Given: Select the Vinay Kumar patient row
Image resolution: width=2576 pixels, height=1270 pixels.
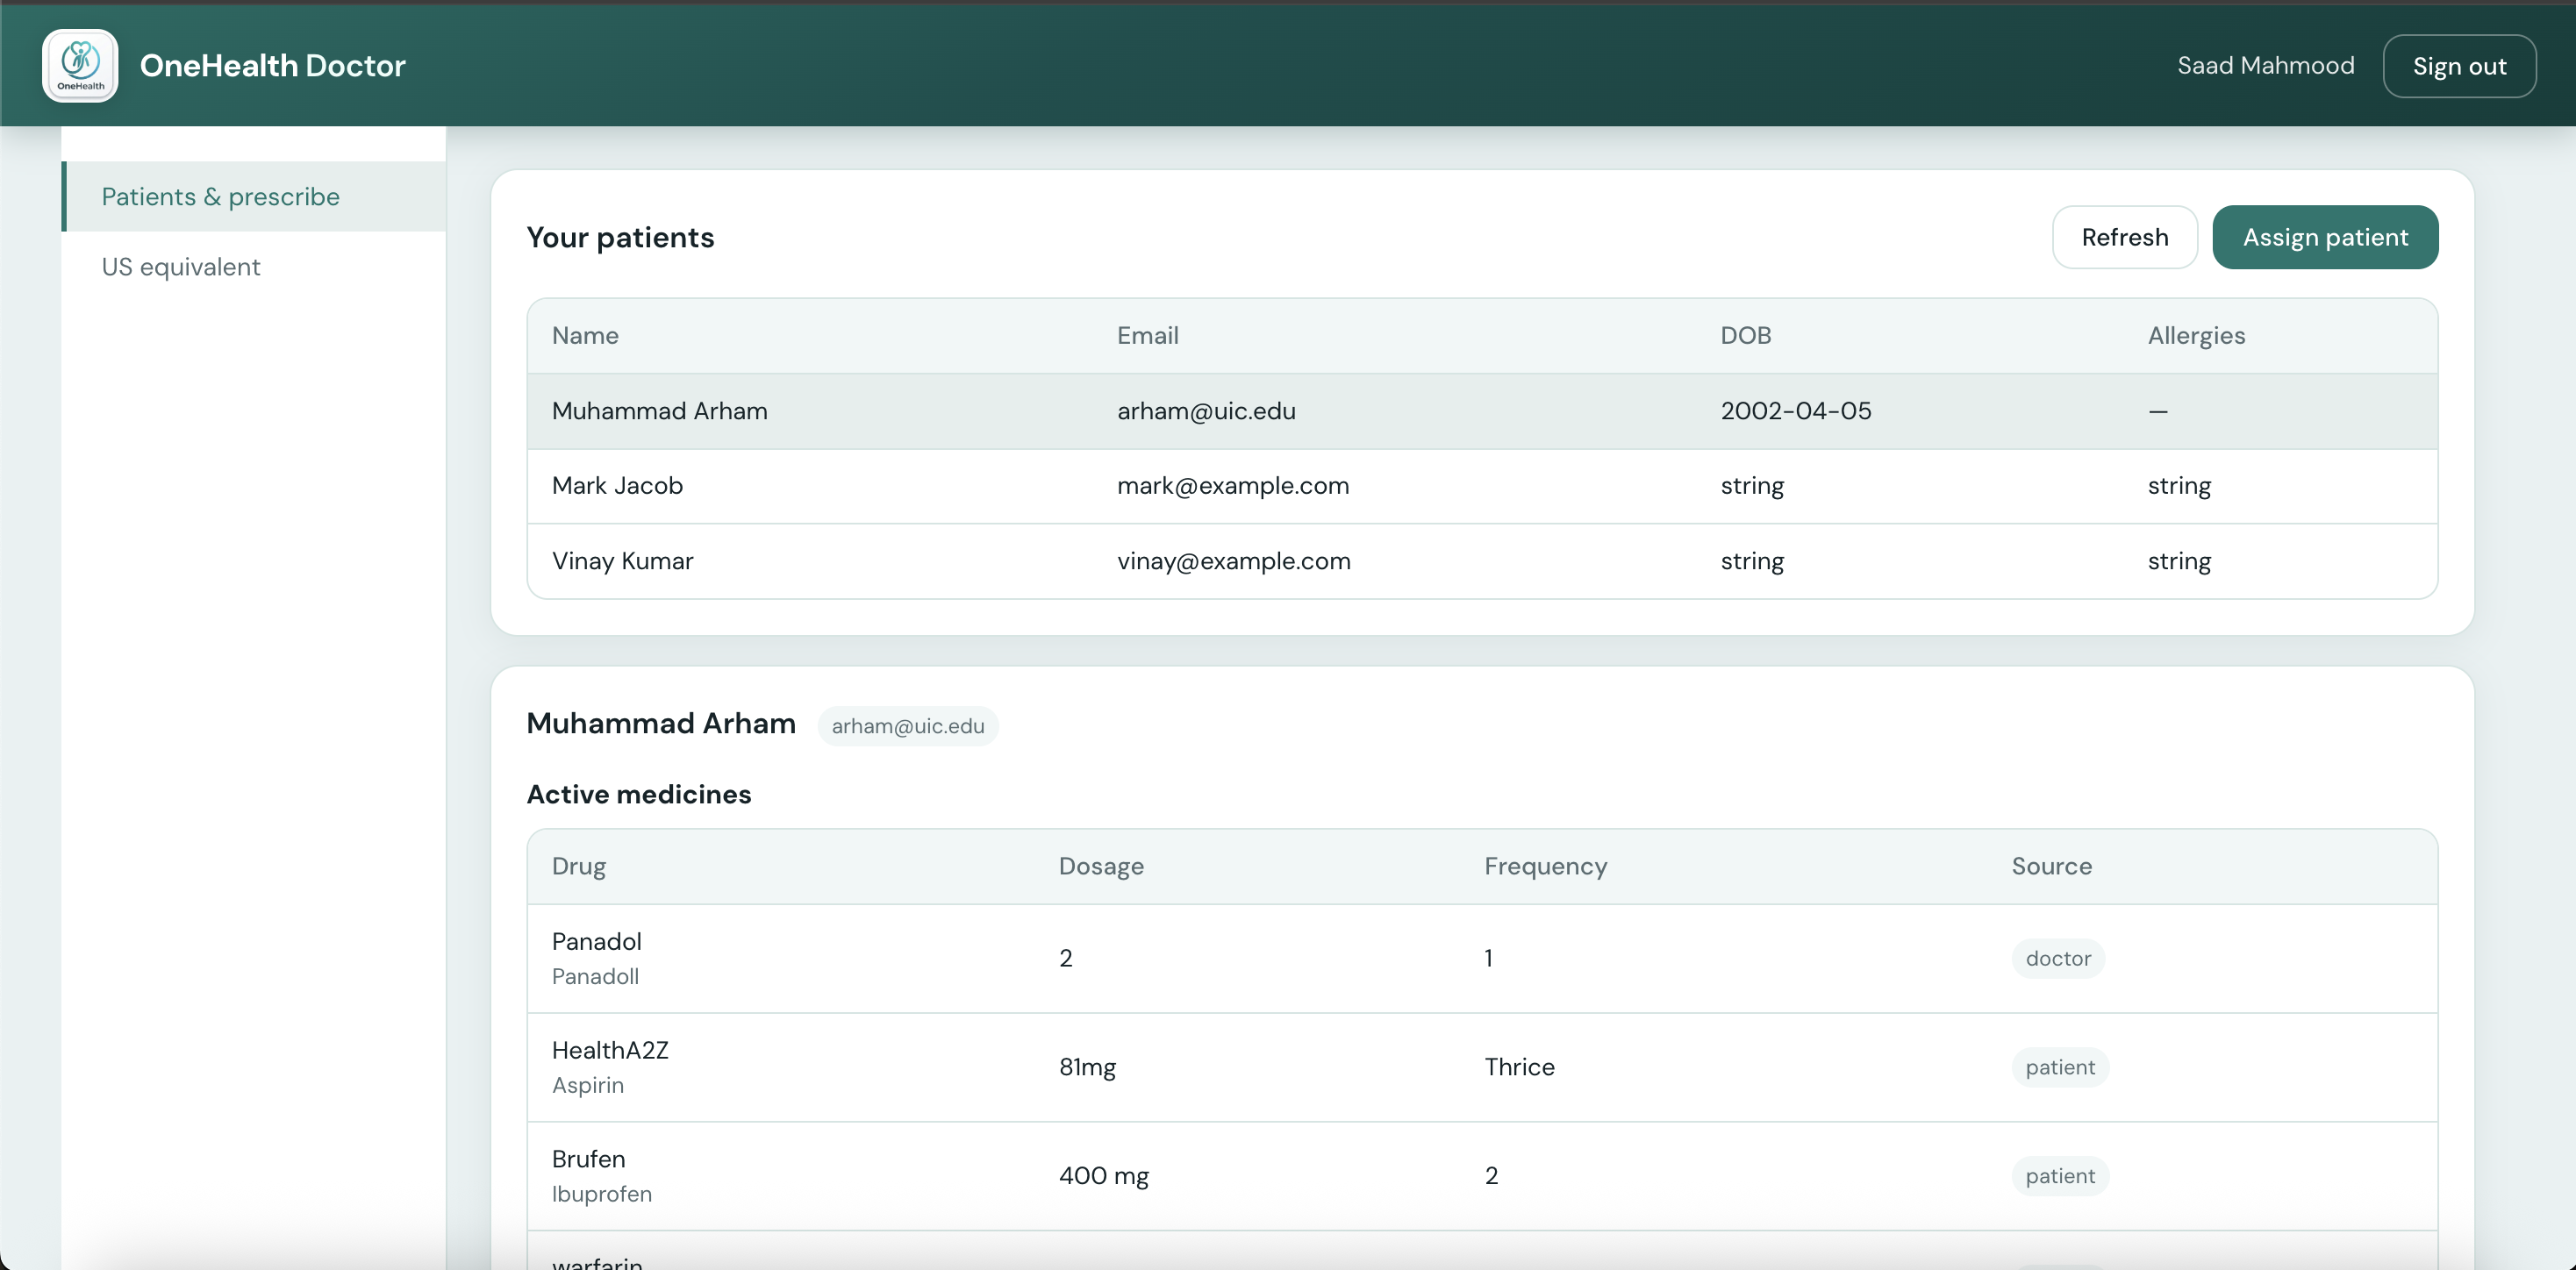Looking at the screenshot, I should click(622, 561).
